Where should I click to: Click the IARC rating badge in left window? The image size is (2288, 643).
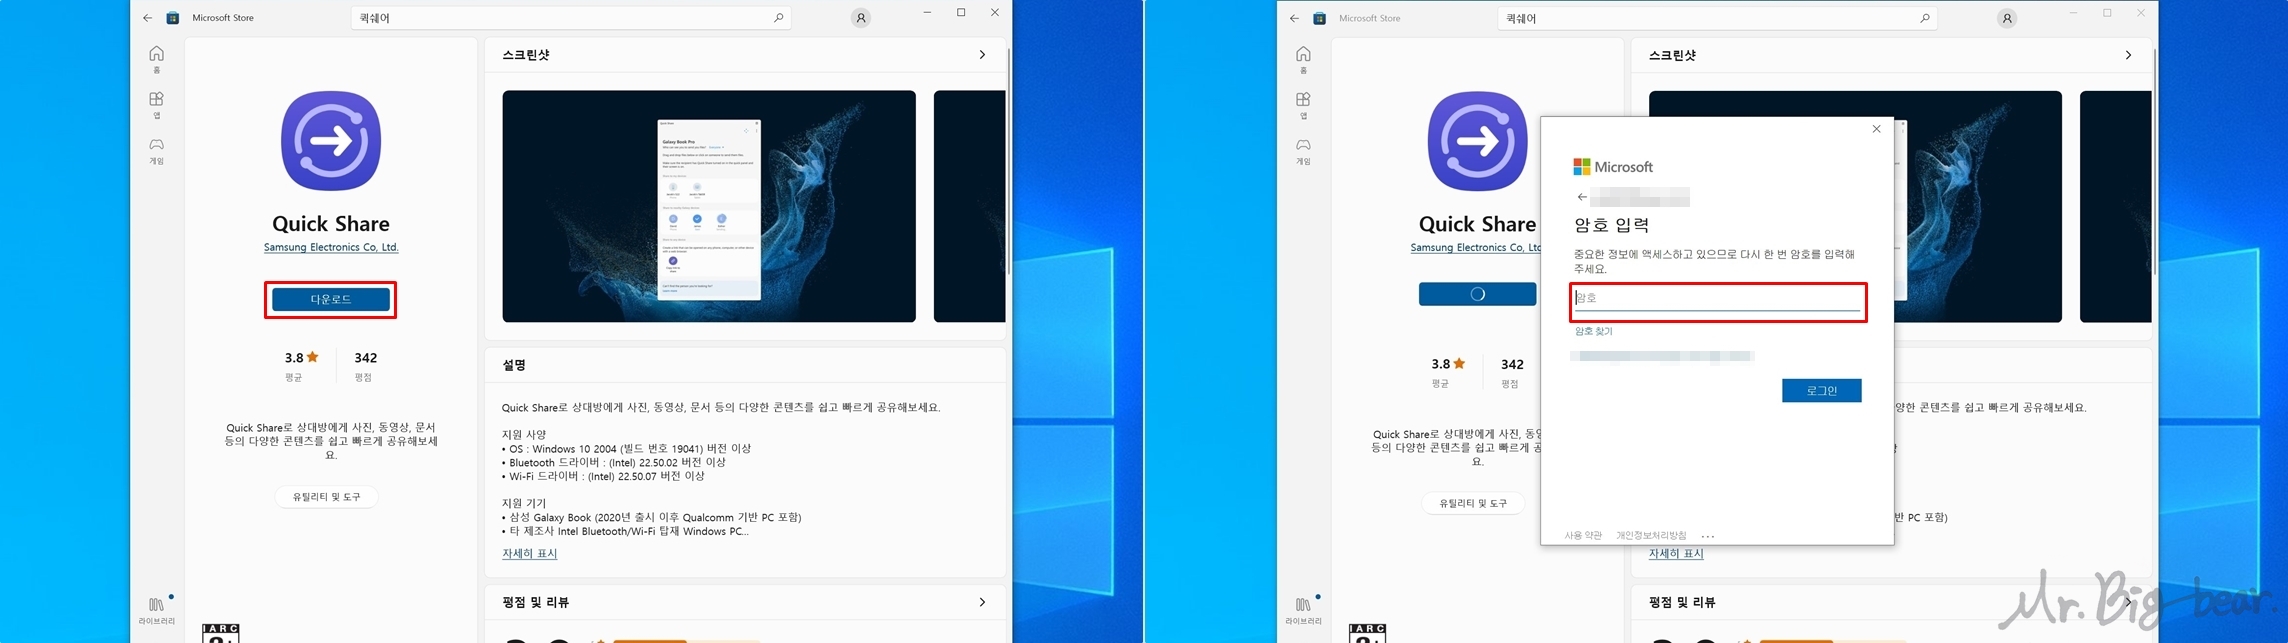(x=220, y=633)
